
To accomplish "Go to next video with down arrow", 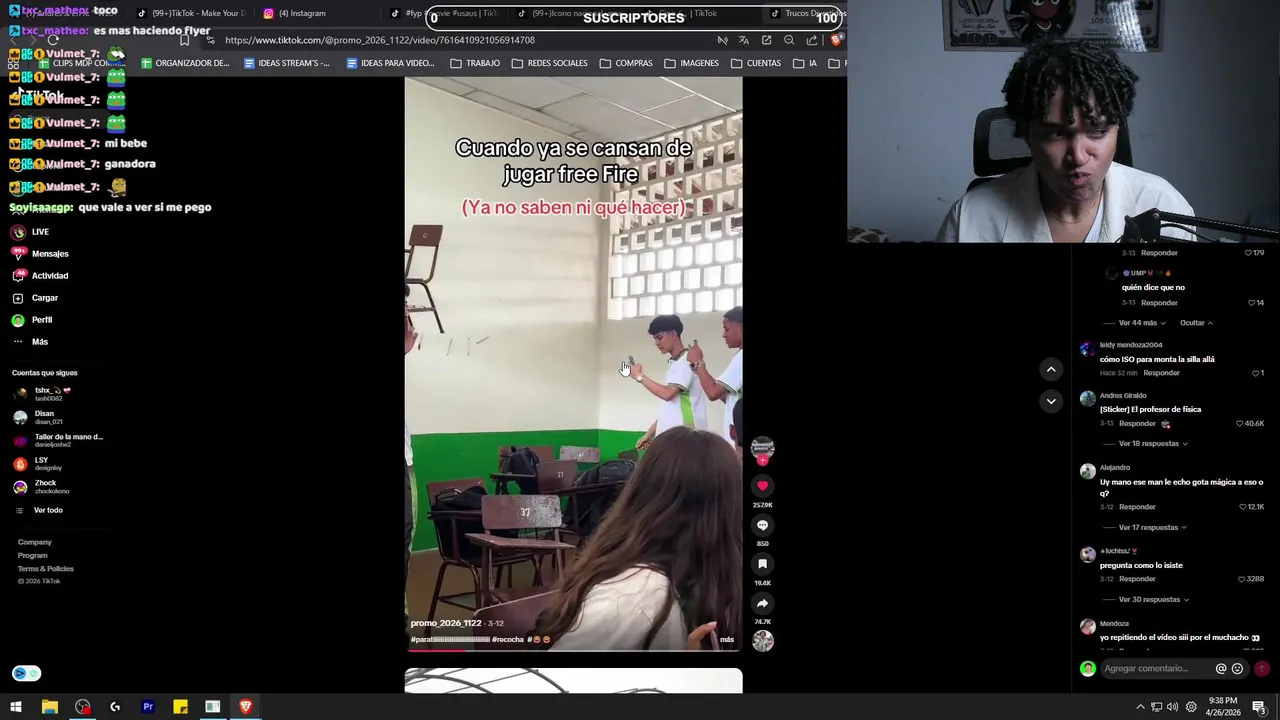I will pyautogui.click(x=1051, y=401).
